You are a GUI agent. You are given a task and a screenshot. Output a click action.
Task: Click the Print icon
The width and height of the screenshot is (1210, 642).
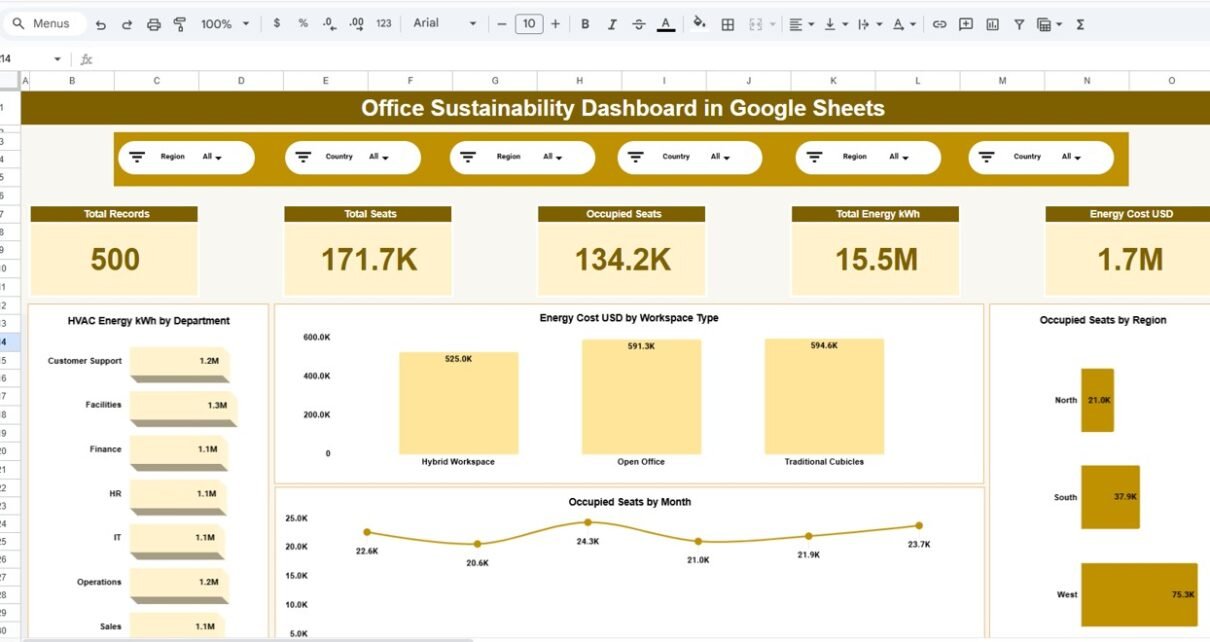click(153, 24)
